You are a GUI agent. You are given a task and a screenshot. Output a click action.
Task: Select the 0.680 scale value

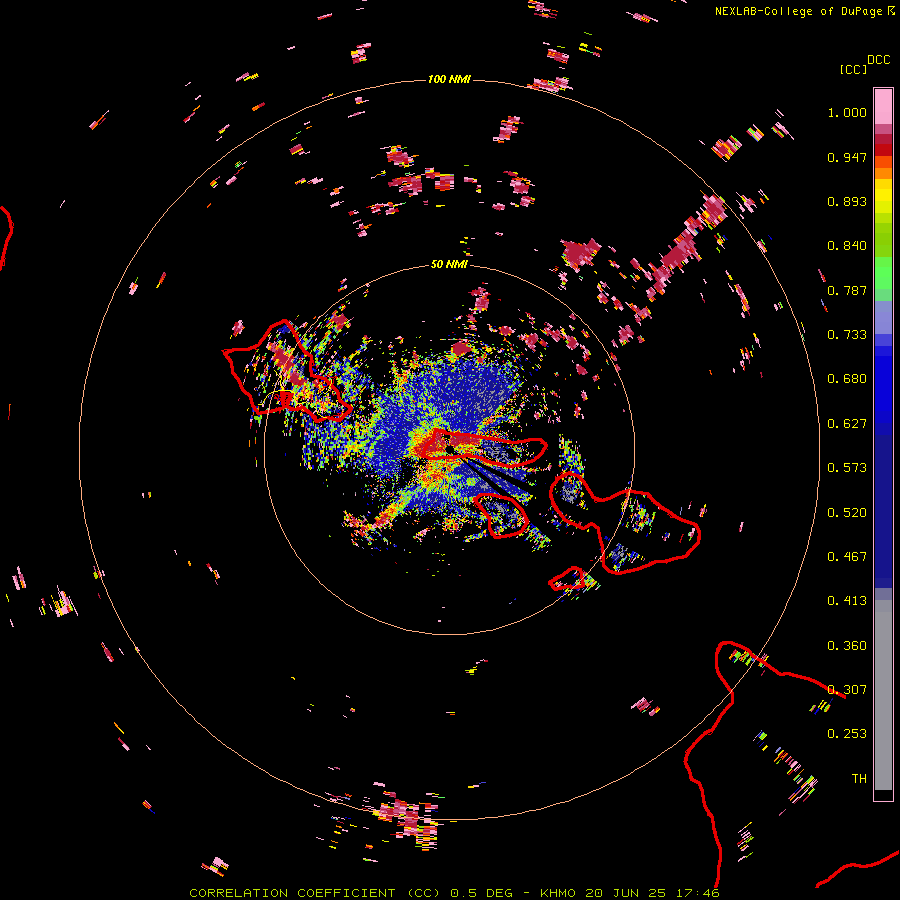point(847,379)
